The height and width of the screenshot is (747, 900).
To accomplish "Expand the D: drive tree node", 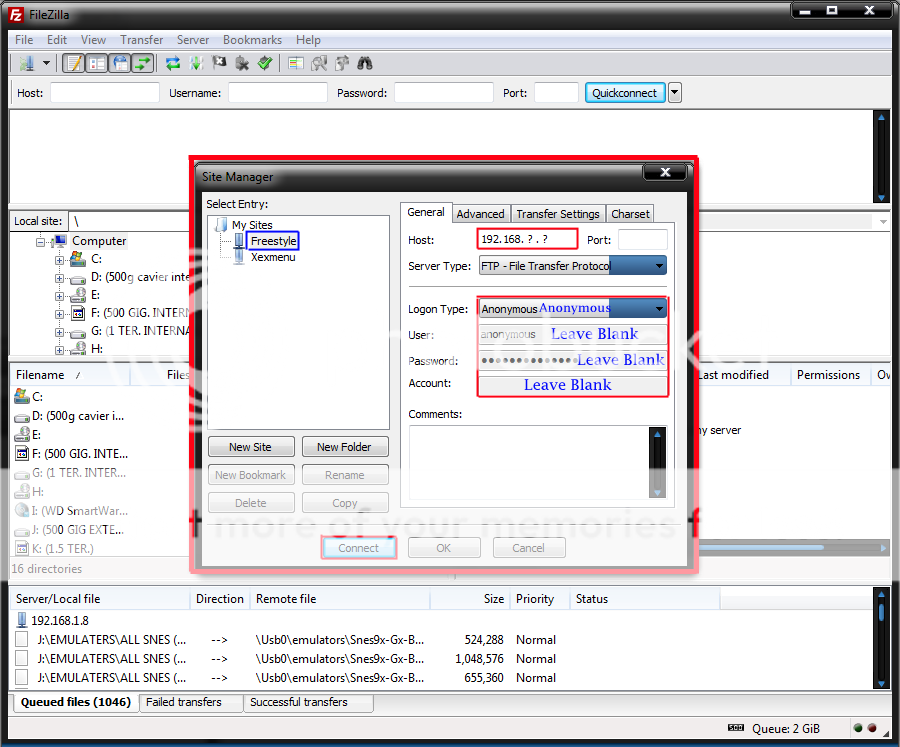I will point(59,278).
